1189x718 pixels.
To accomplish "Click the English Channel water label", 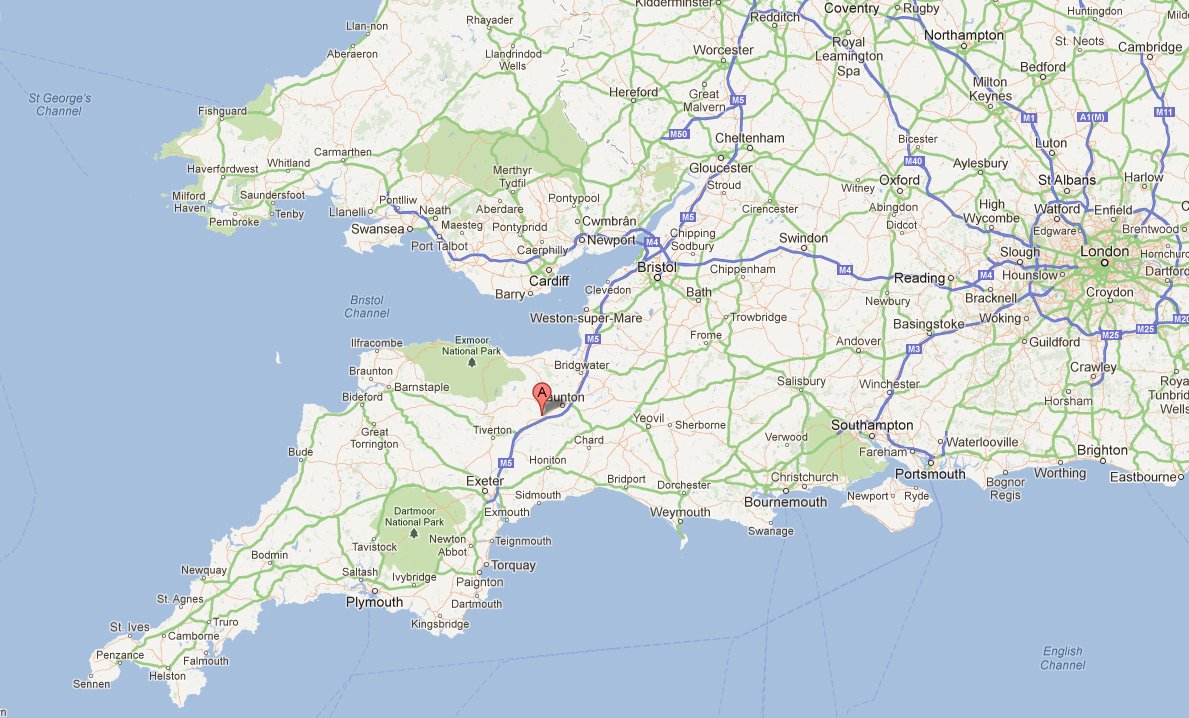I will (1062, 658).
